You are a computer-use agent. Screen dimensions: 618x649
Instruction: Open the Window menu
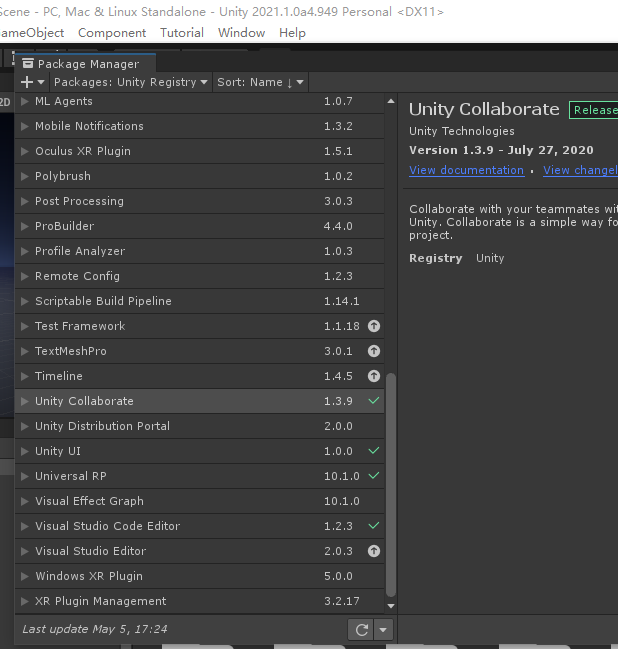[241, 32]
